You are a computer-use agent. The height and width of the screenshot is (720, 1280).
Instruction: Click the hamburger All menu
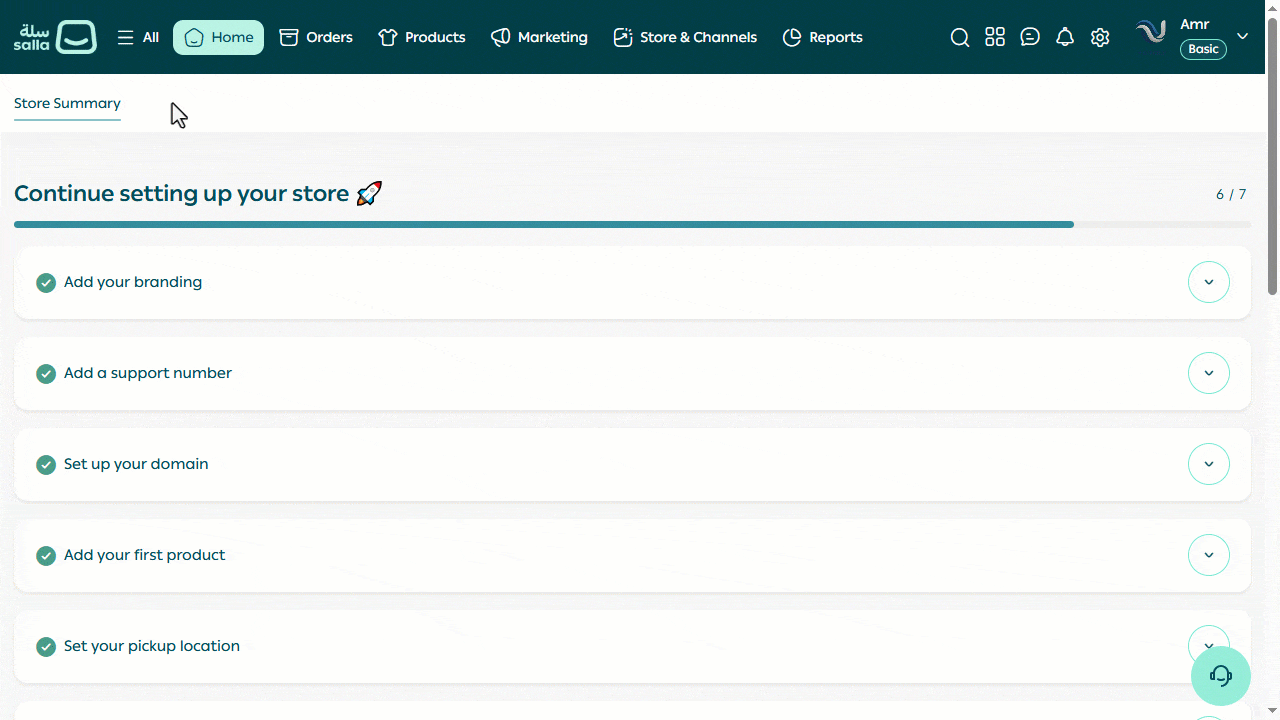tap(138, 37)
